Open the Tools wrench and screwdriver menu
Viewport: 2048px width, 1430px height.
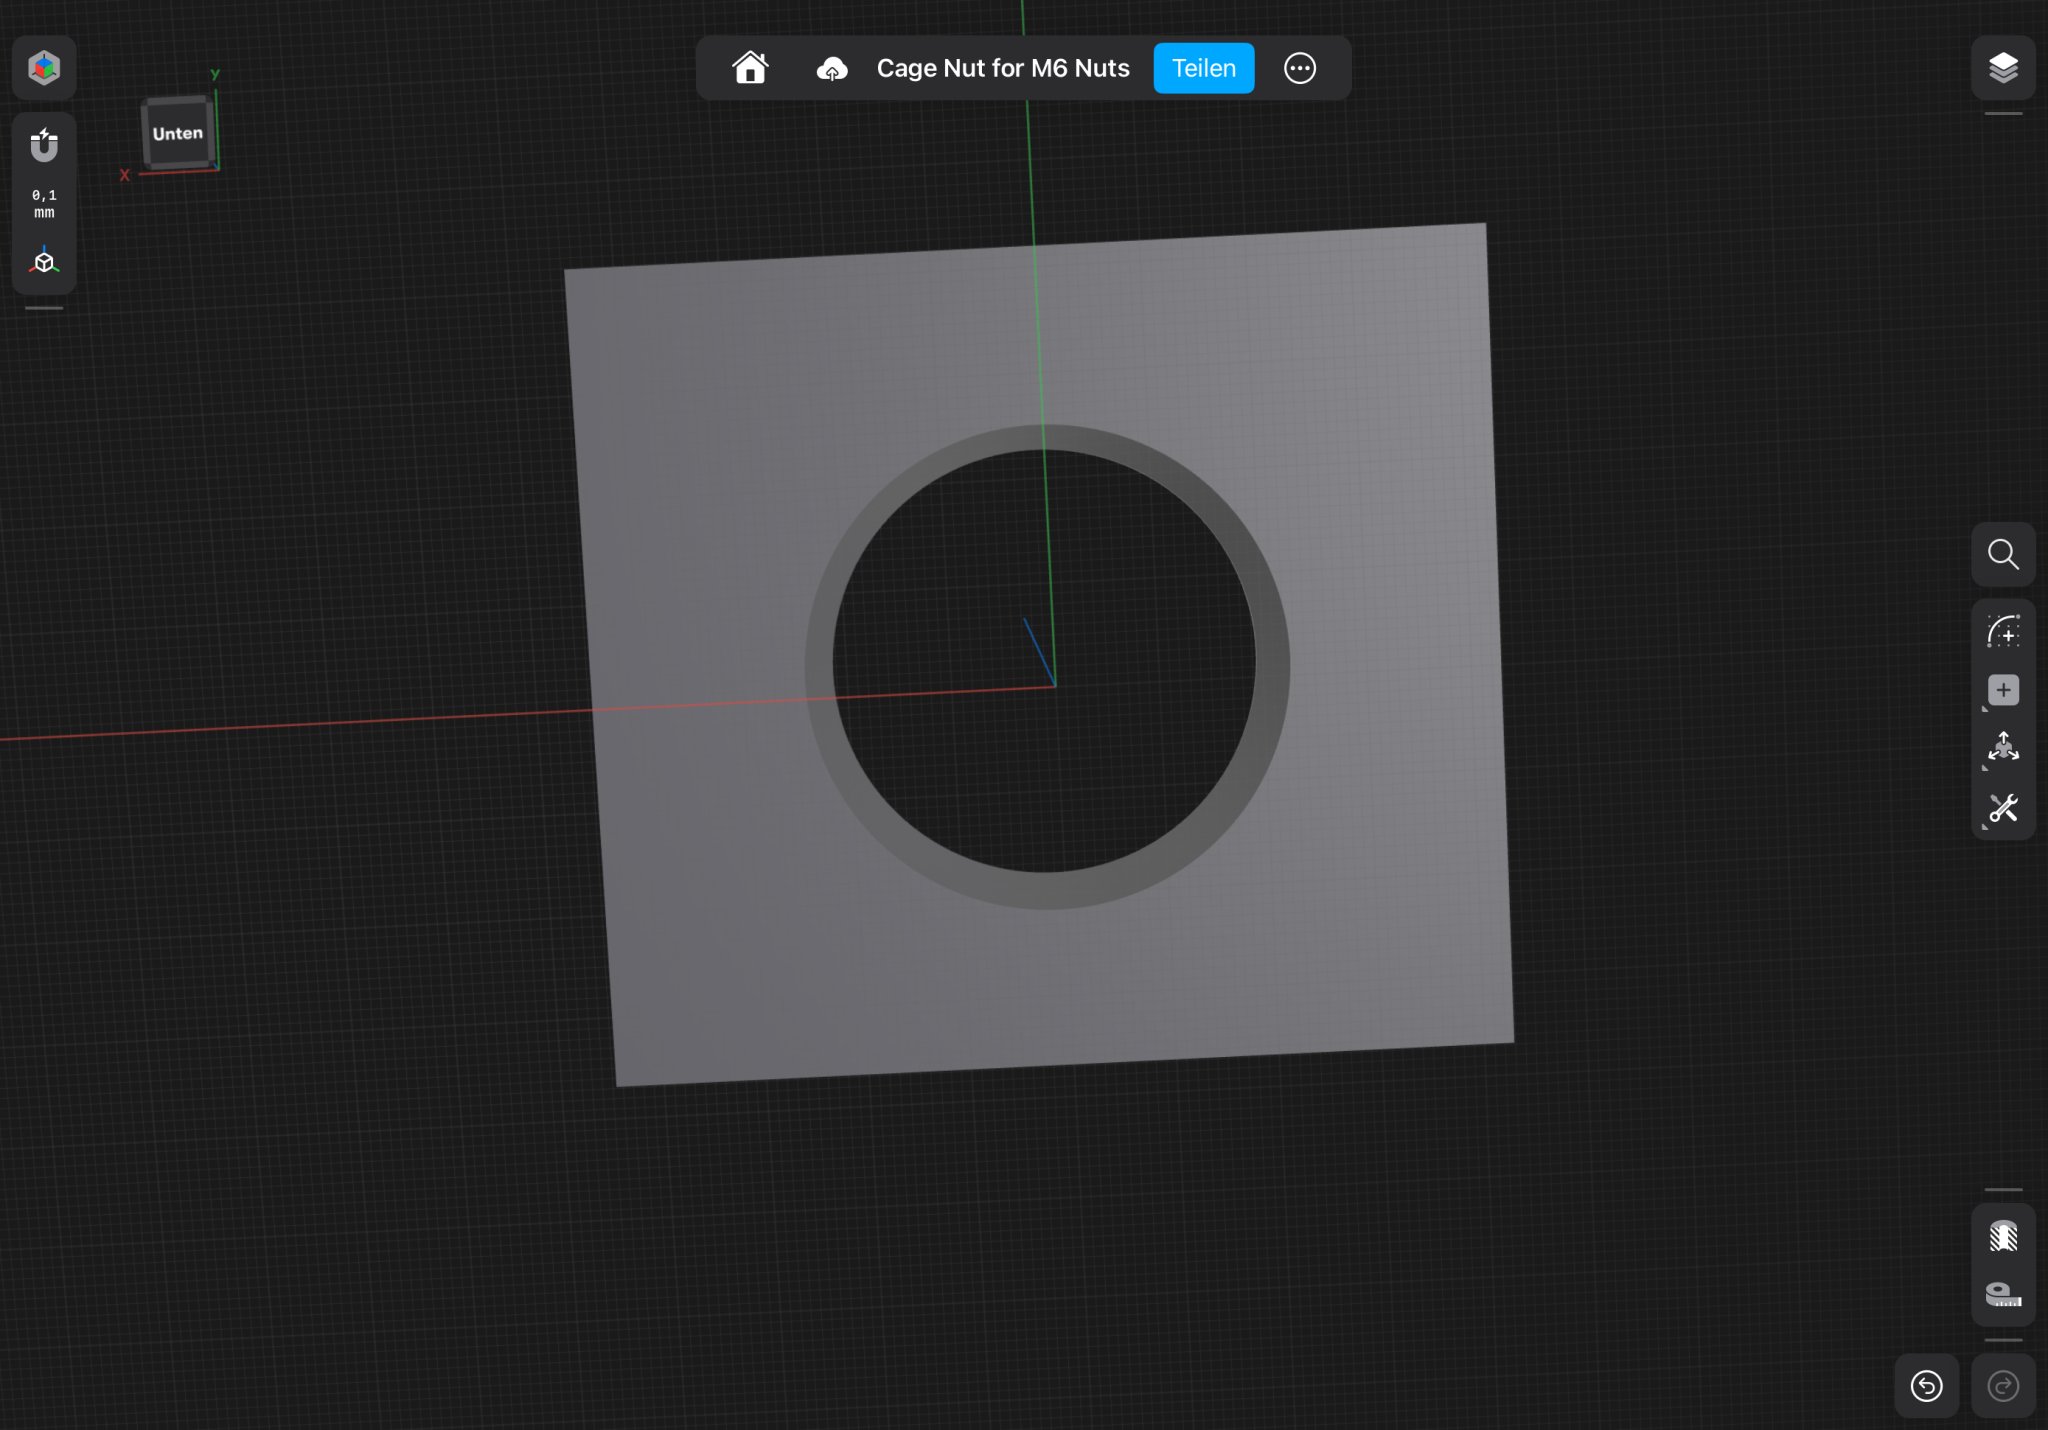point(2003,808)
